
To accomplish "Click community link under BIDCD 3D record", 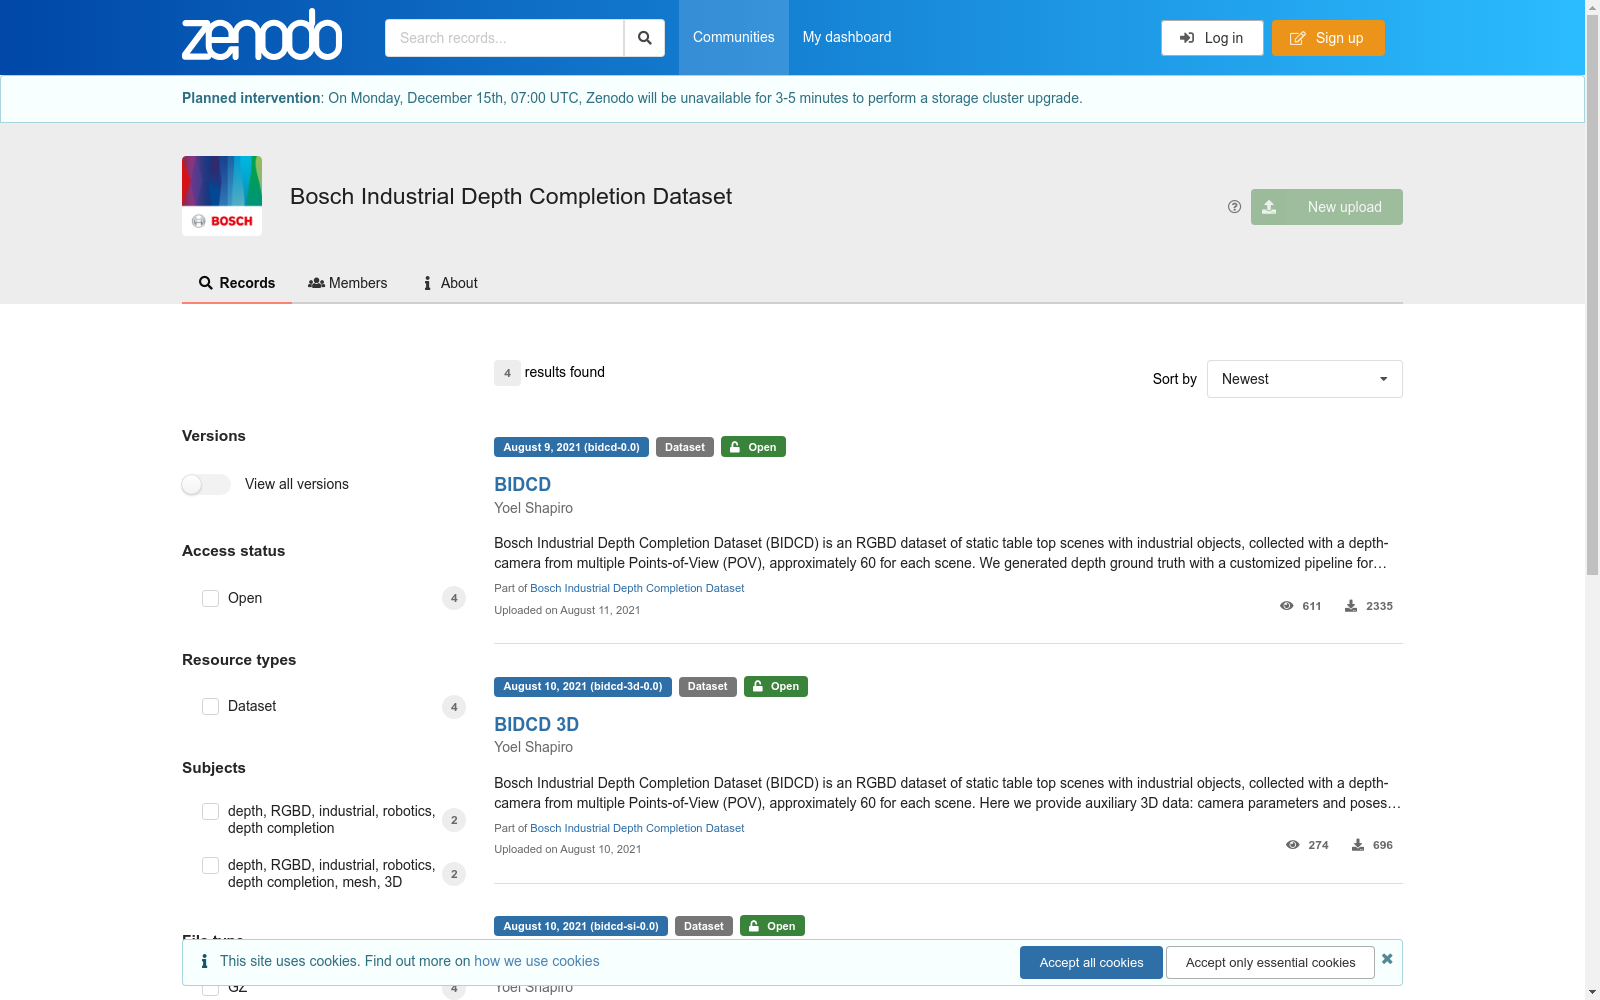I will [637, 828].
